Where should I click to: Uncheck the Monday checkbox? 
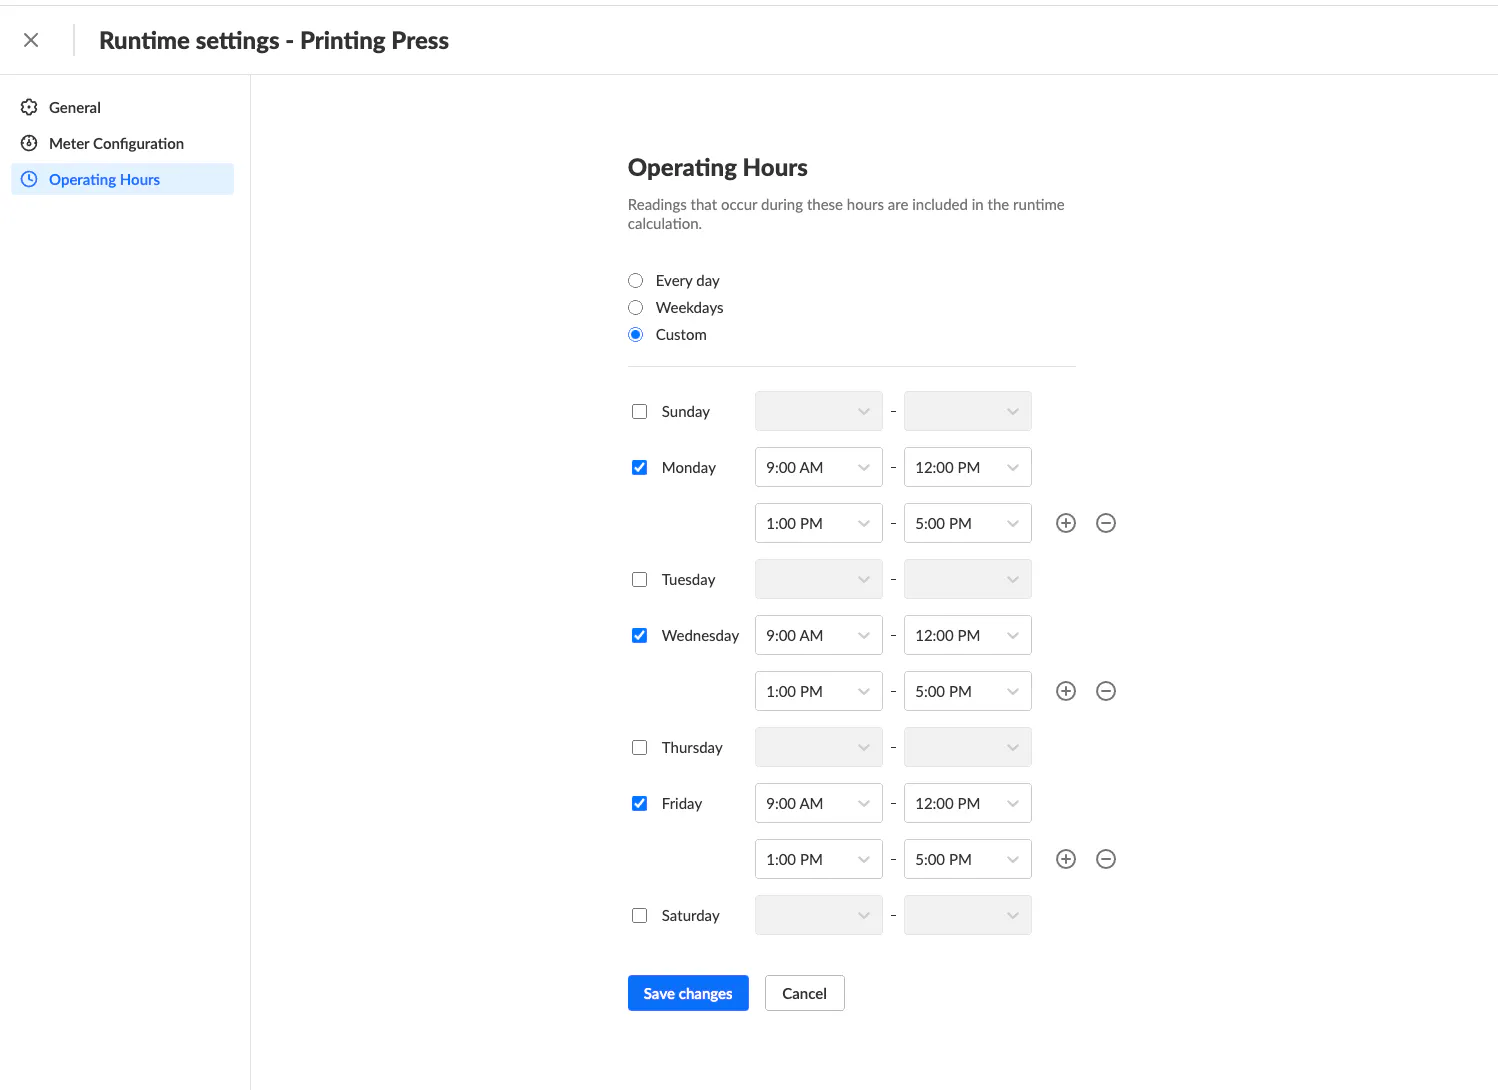(x=639, y=467)
